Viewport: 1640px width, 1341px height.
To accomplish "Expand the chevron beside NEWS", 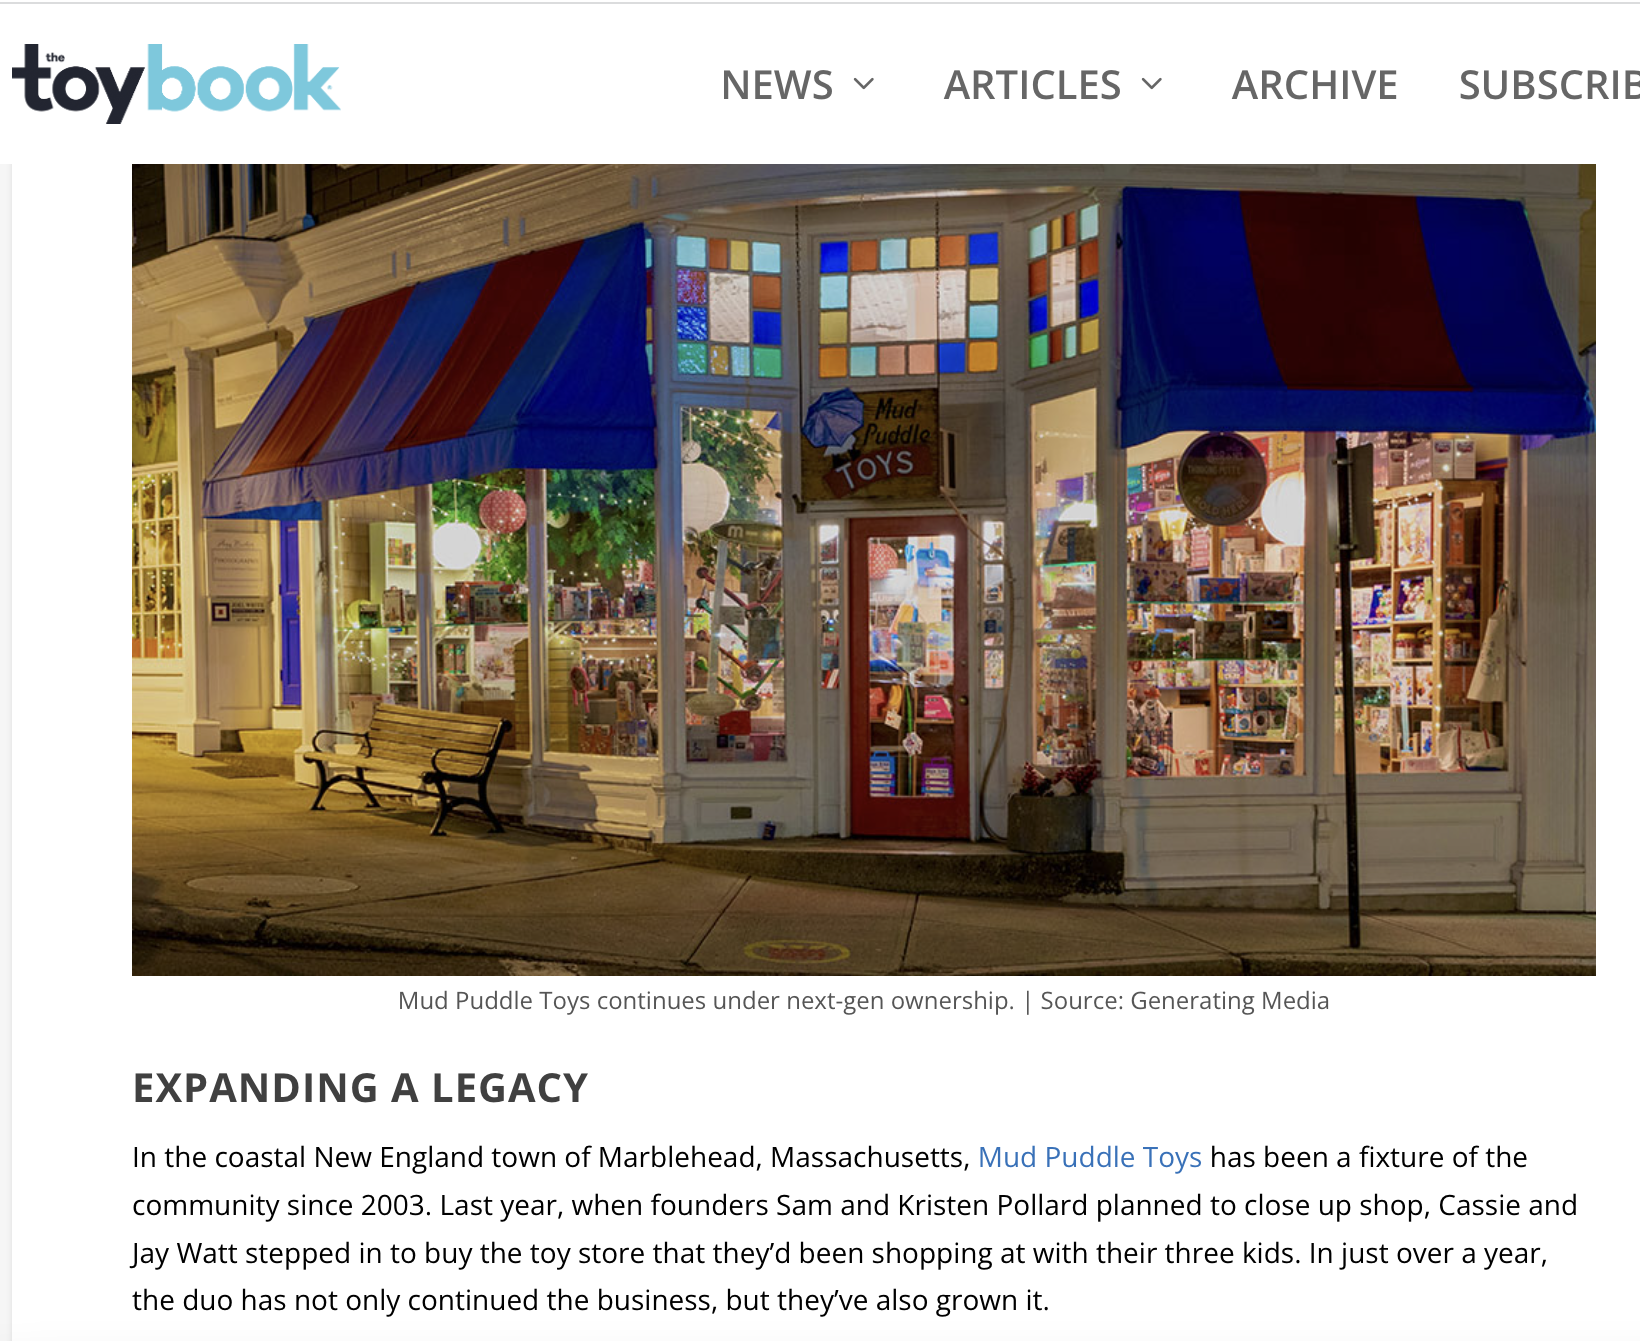I will point(865,85).
